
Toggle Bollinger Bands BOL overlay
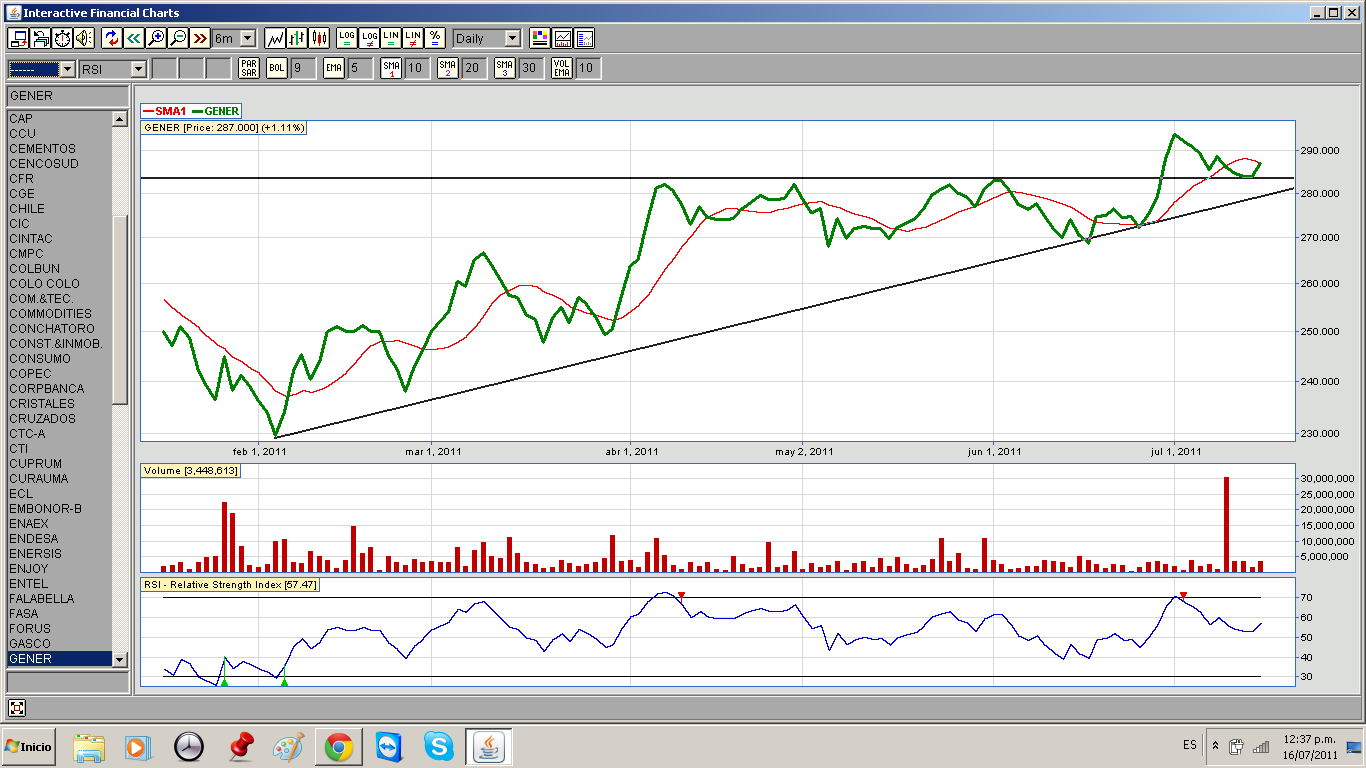click(276, 68)
